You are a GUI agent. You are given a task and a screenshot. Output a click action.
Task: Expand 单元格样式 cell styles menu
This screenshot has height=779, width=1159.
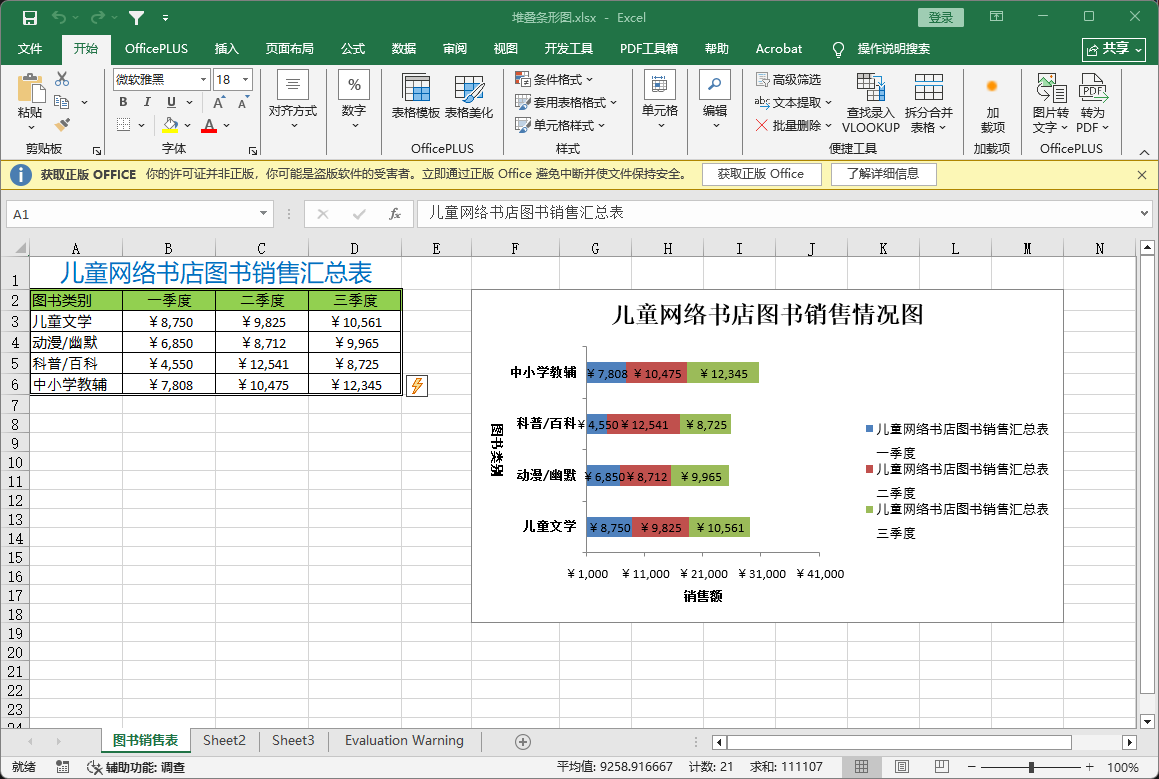(x=560, y=125)
